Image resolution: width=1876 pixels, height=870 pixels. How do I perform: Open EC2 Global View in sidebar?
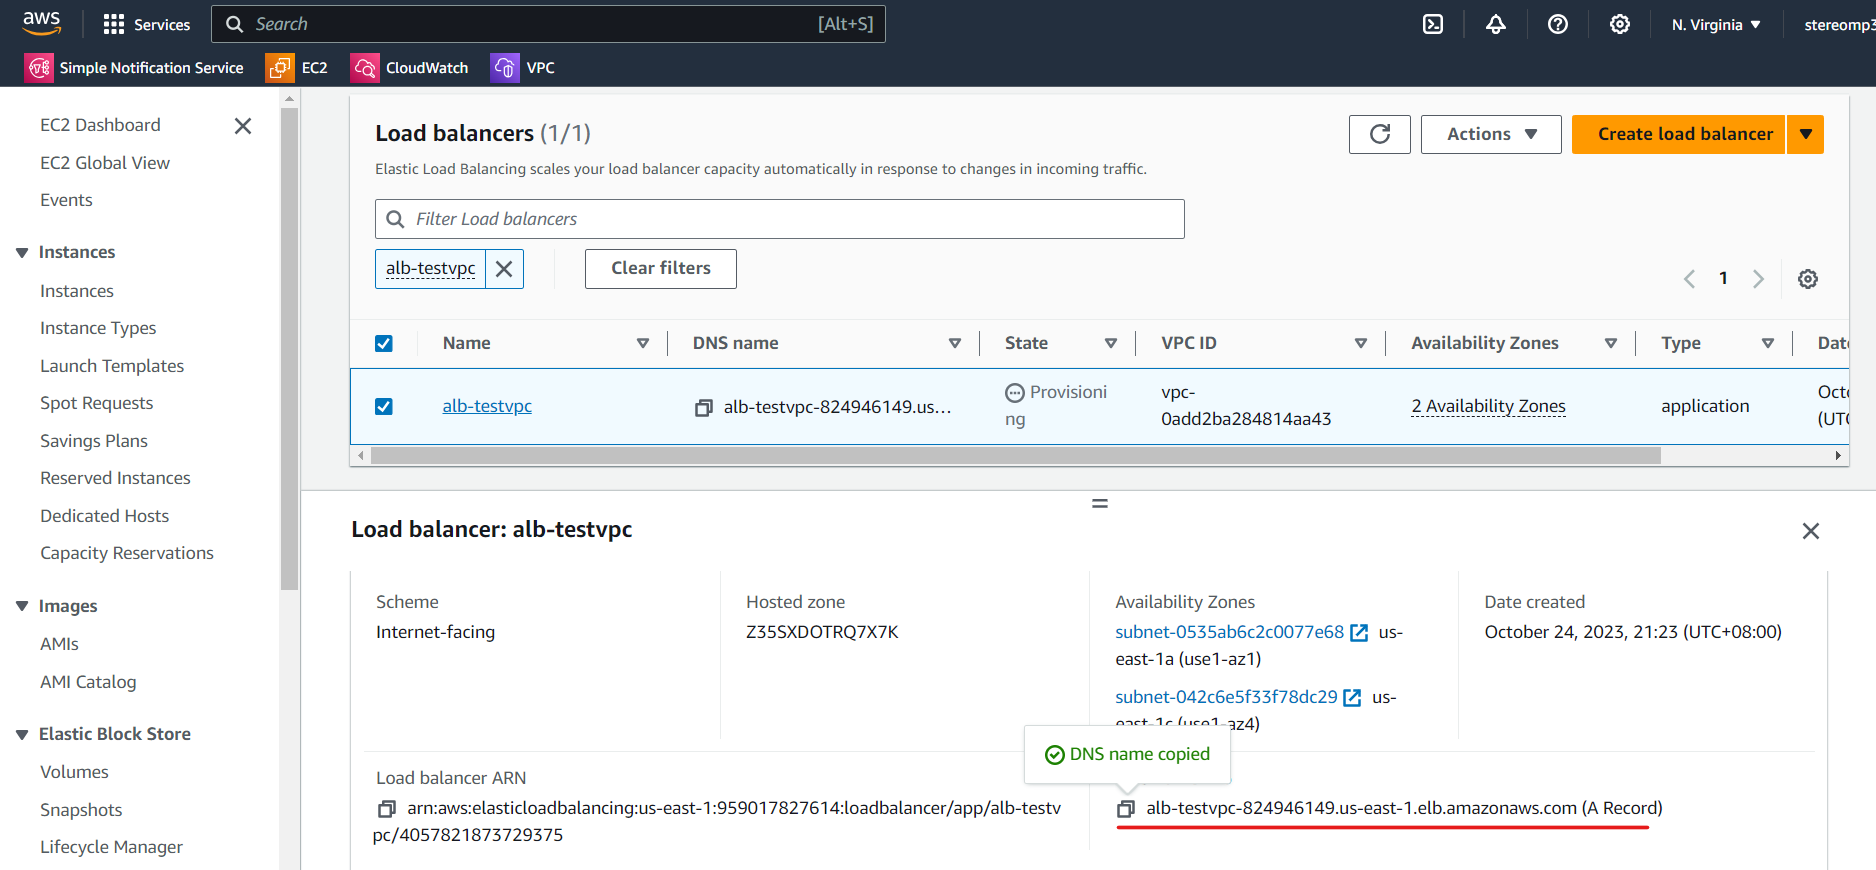(x=105, y=163)
